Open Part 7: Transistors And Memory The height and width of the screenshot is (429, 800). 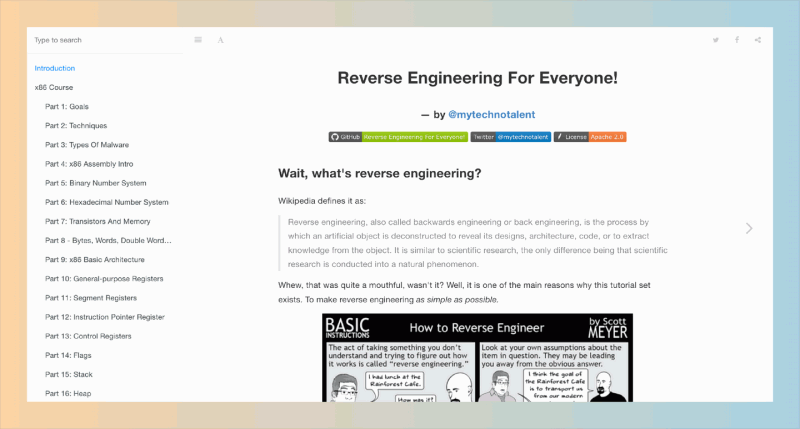(97, 221)
